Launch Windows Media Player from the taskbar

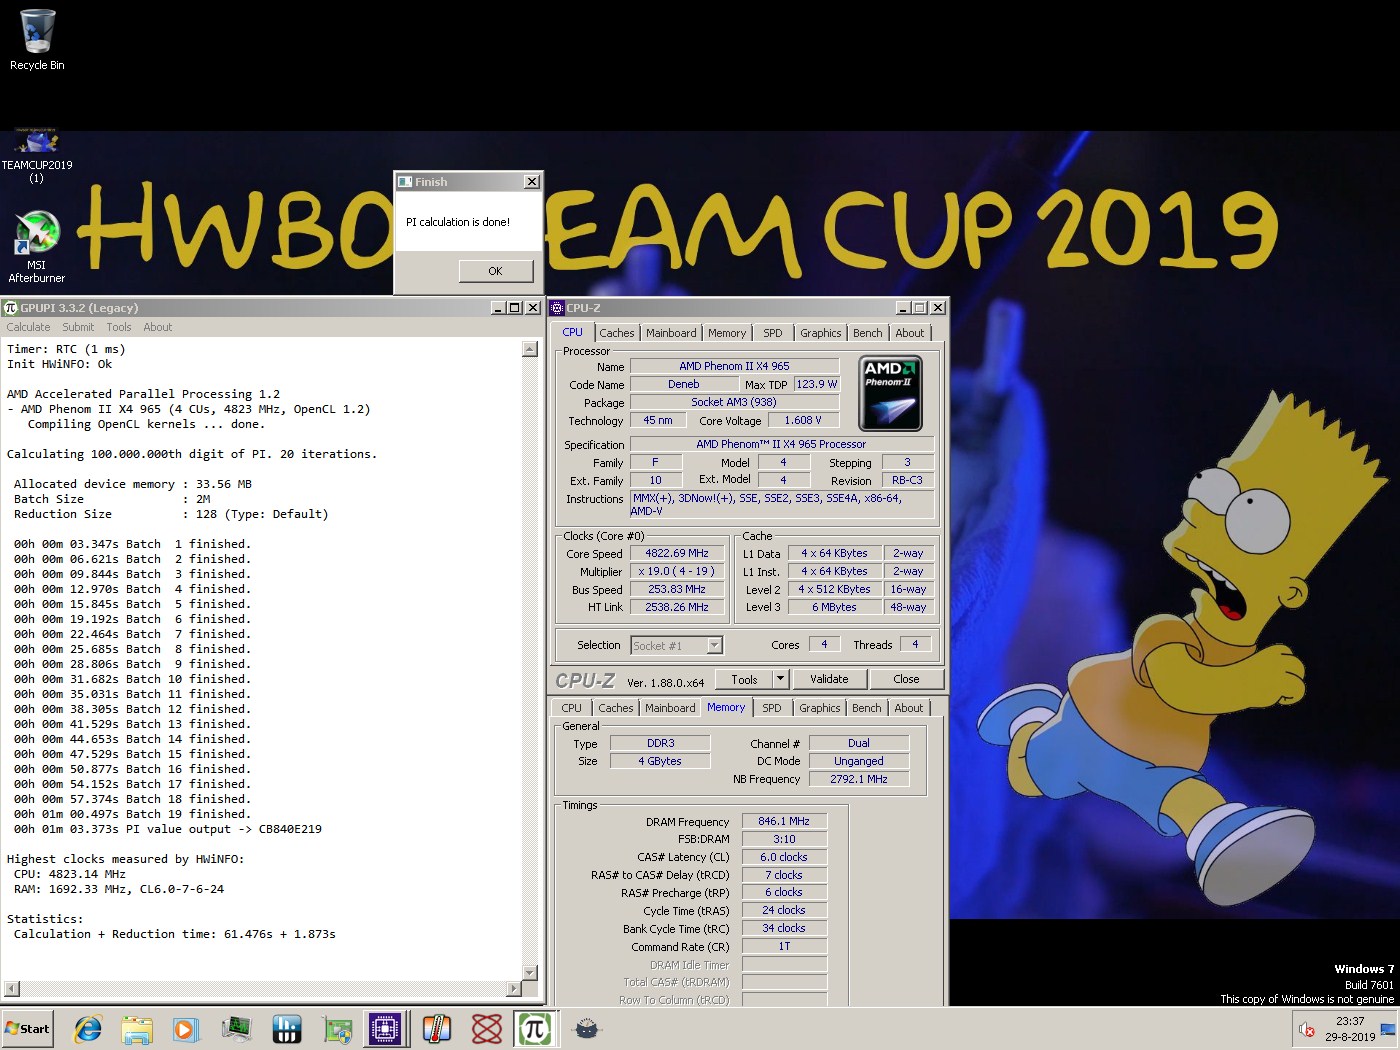pyautogui.click(x=186, y=1029)
